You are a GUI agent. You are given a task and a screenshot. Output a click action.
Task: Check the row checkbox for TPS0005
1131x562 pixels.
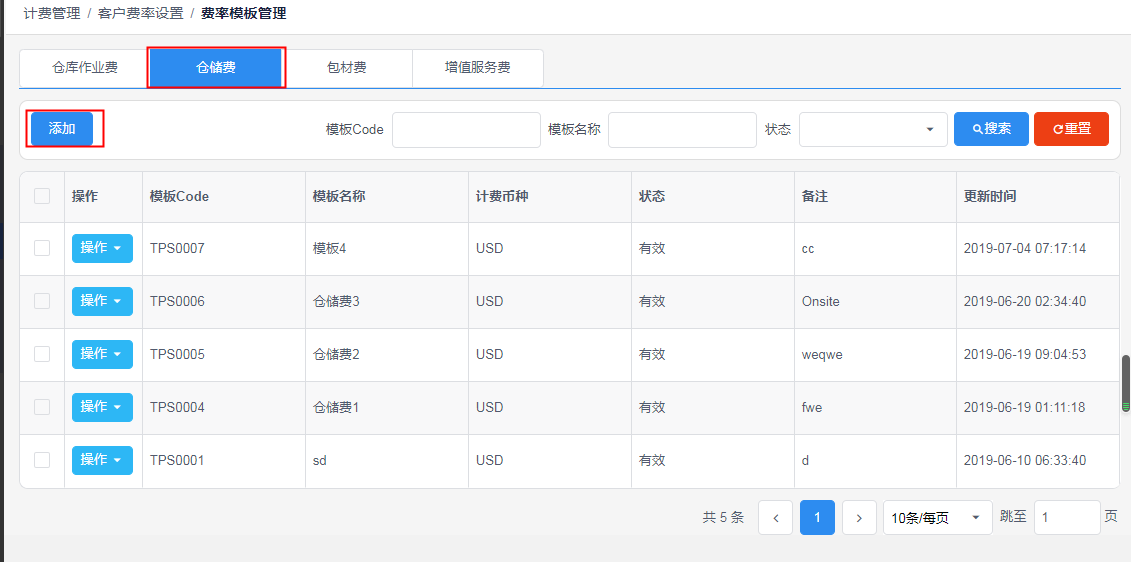pyautogui.click(x=42, y=354)
